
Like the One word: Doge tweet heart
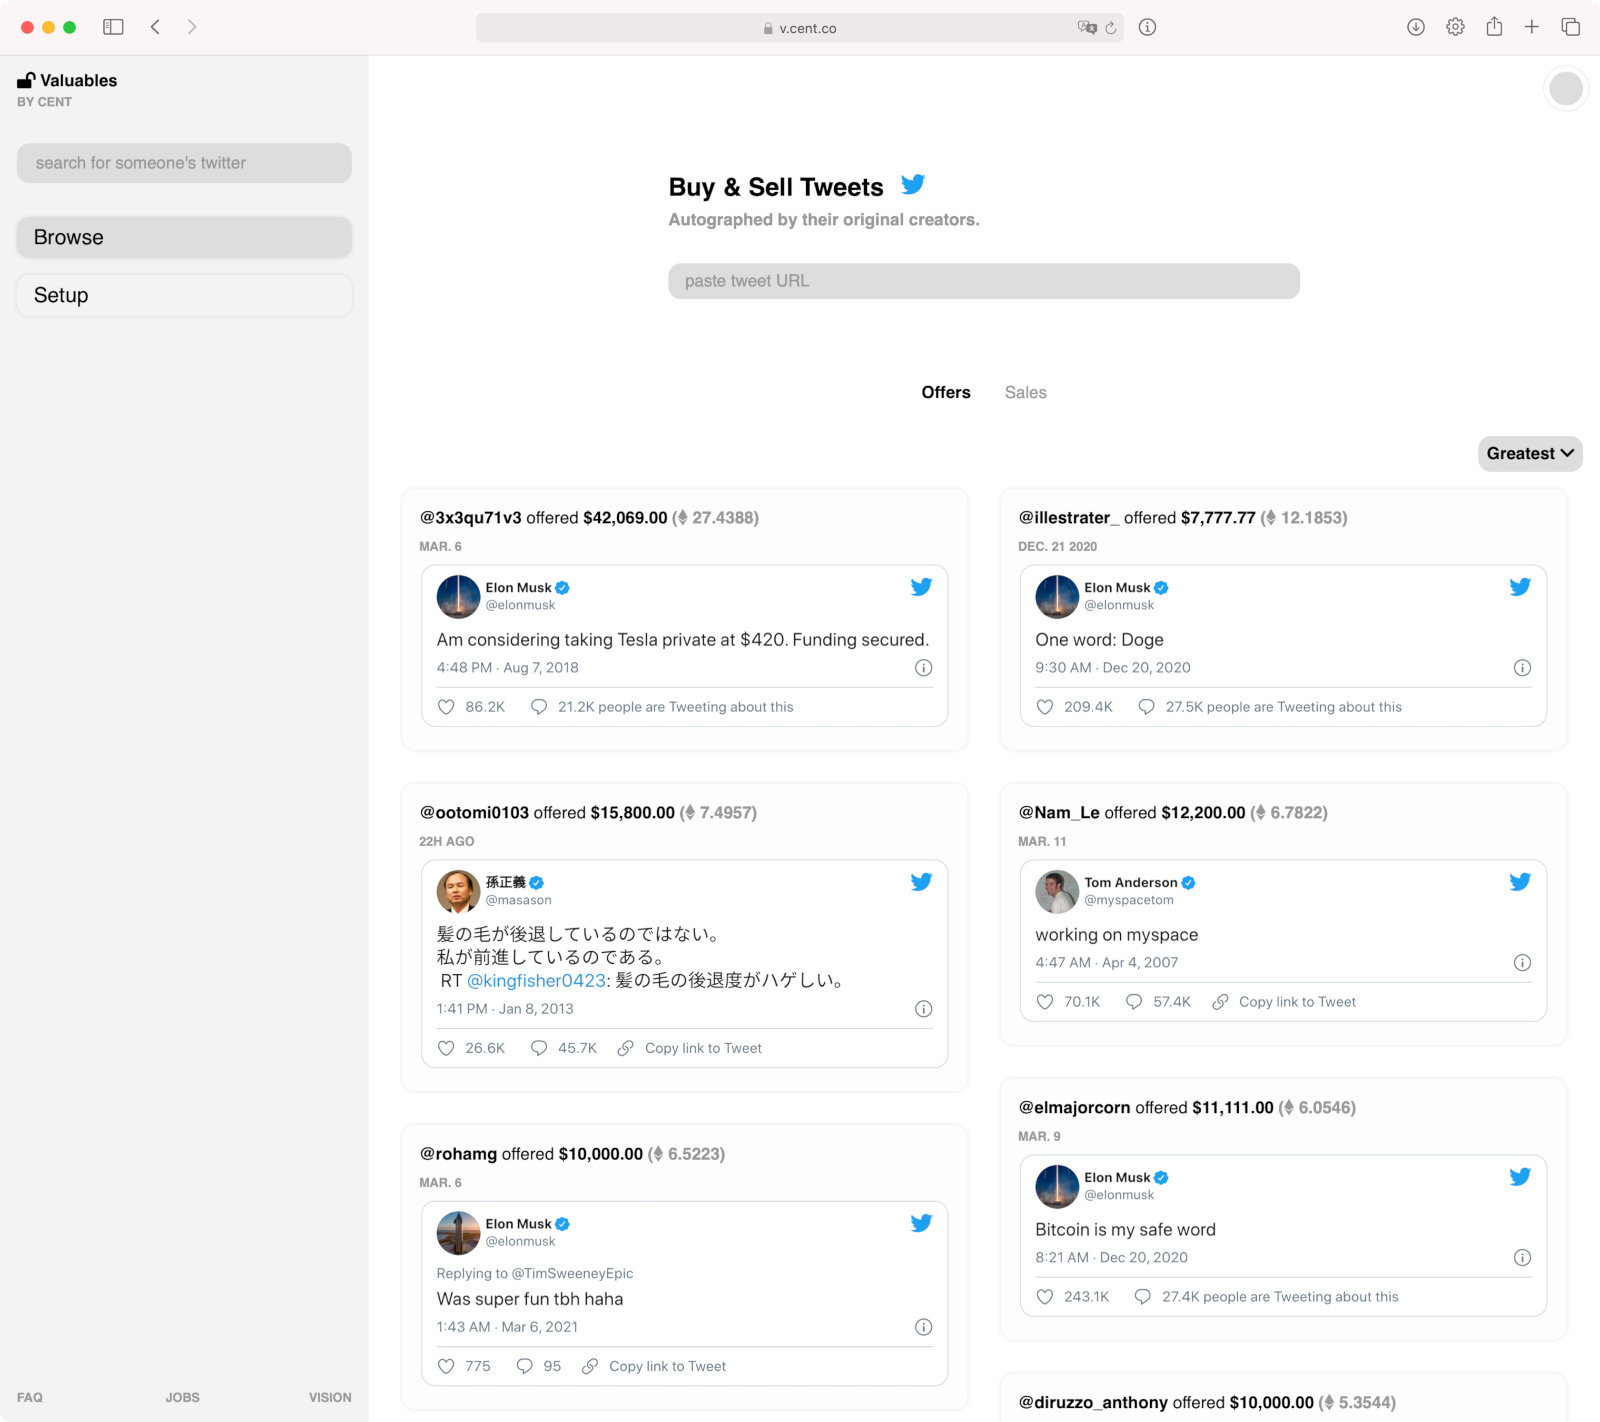1045,707
